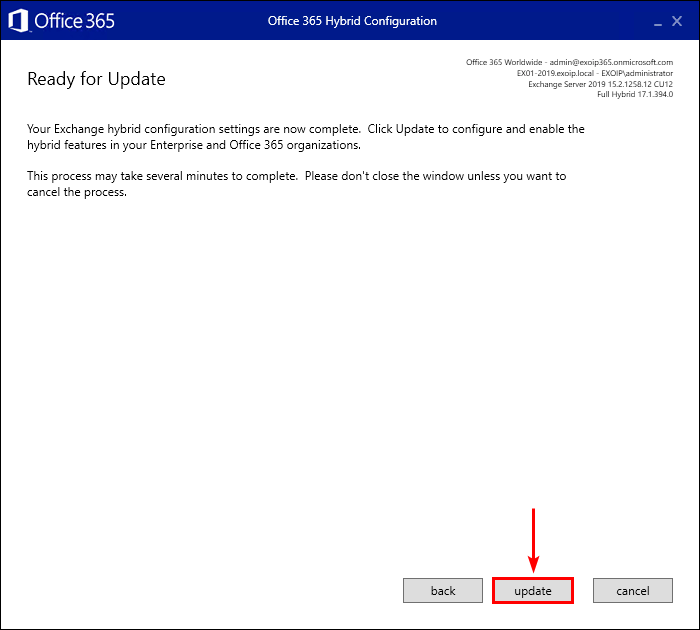Click the 'Full Hybrid 17.1.394.0' version text

[635, 94]
